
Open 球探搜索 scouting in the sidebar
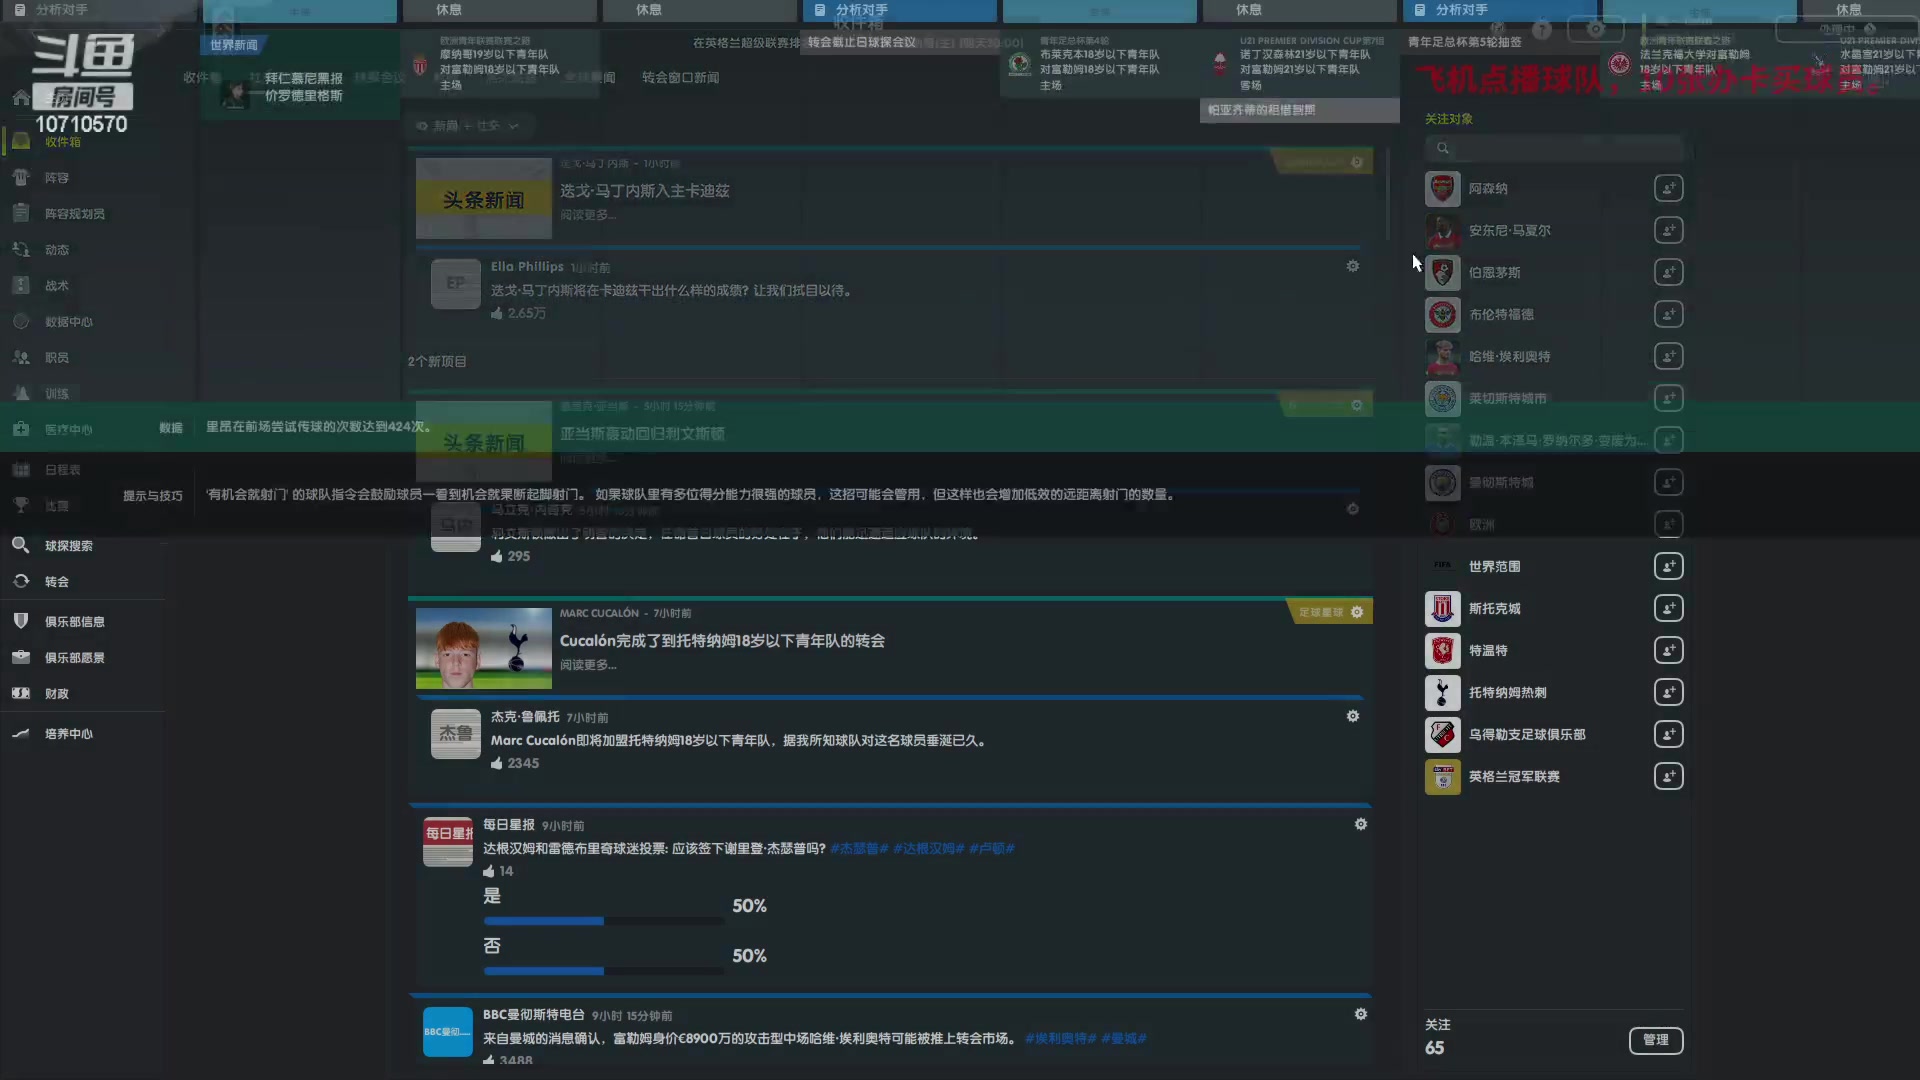coord(68,546)
